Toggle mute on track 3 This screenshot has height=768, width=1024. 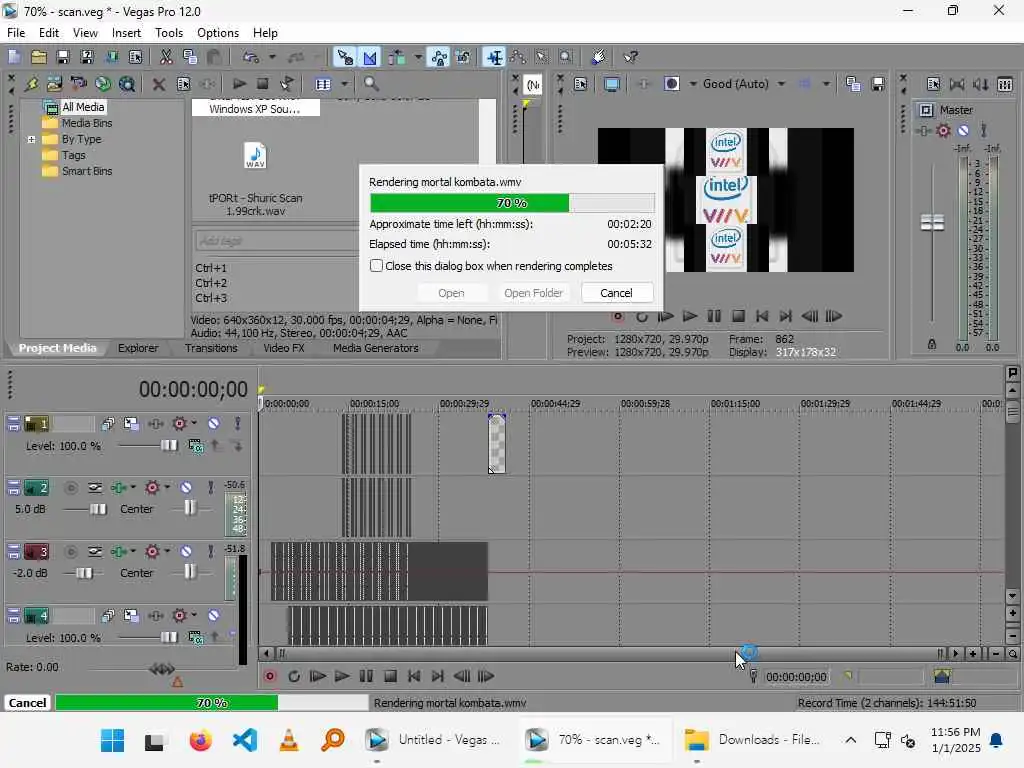click(x=186, y=551)
